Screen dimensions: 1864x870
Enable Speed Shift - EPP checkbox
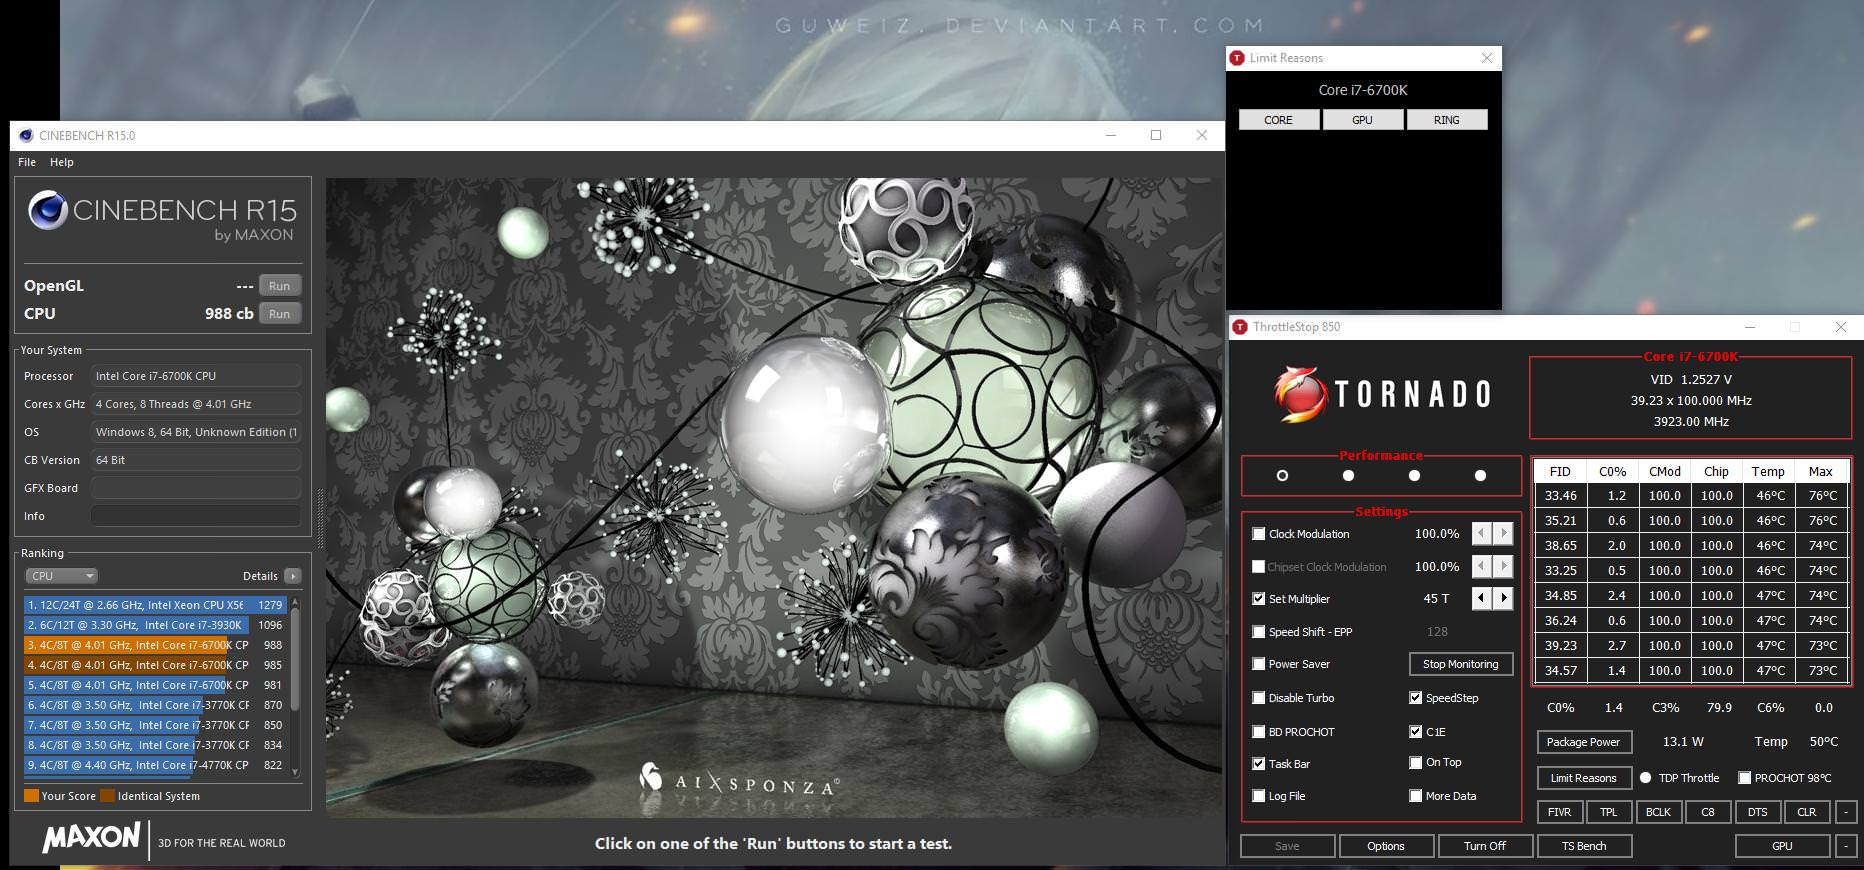(1259, 632)
